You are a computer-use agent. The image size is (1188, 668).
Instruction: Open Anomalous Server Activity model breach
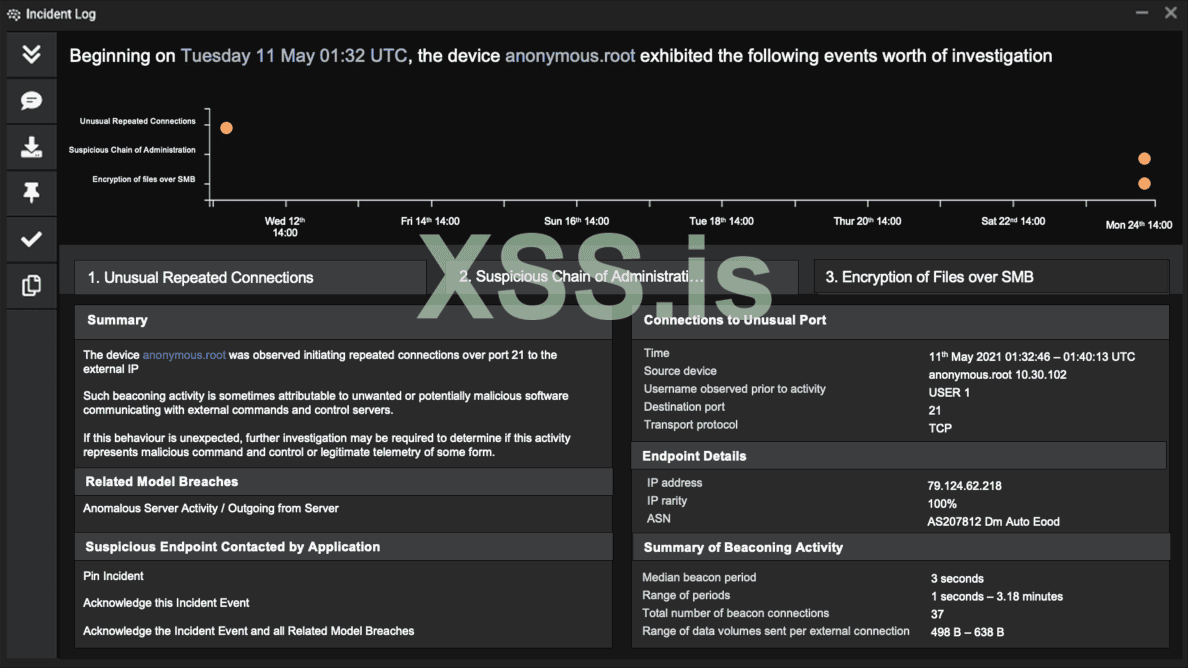pos(210,508)
